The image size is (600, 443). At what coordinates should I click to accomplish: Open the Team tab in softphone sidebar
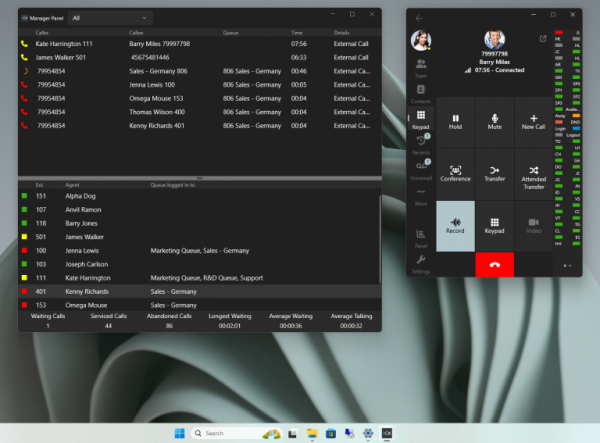point(421,68)
